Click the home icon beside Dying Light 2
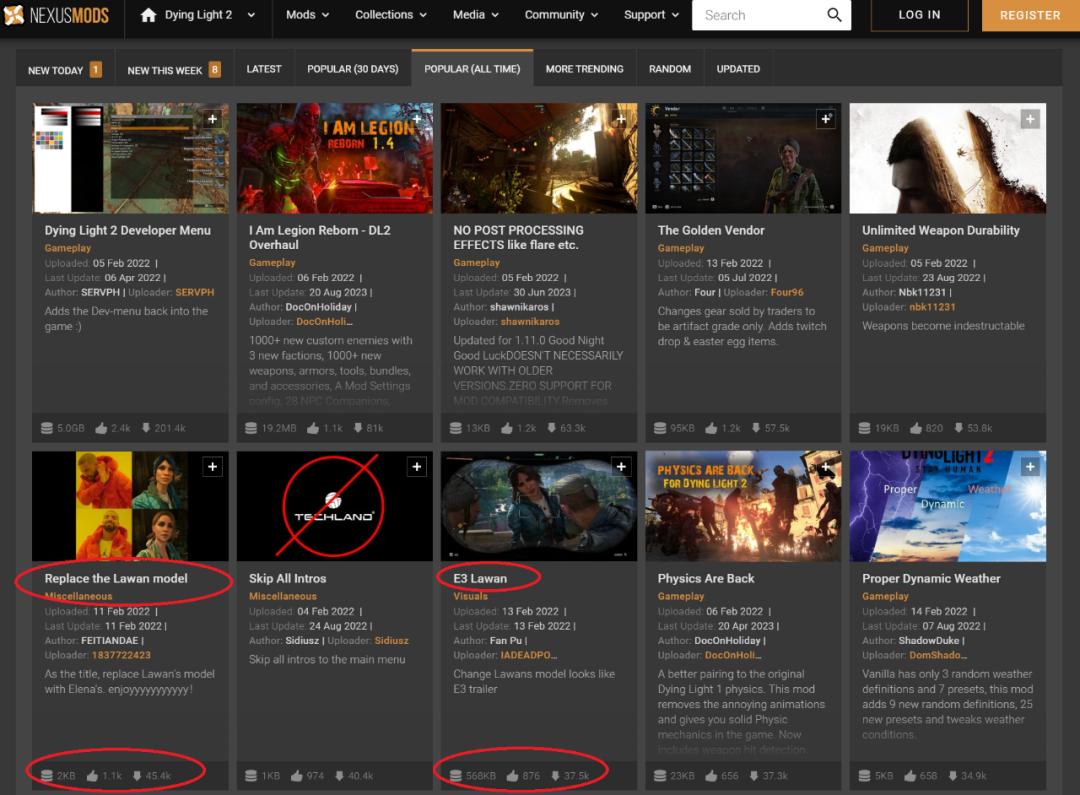 149,15
